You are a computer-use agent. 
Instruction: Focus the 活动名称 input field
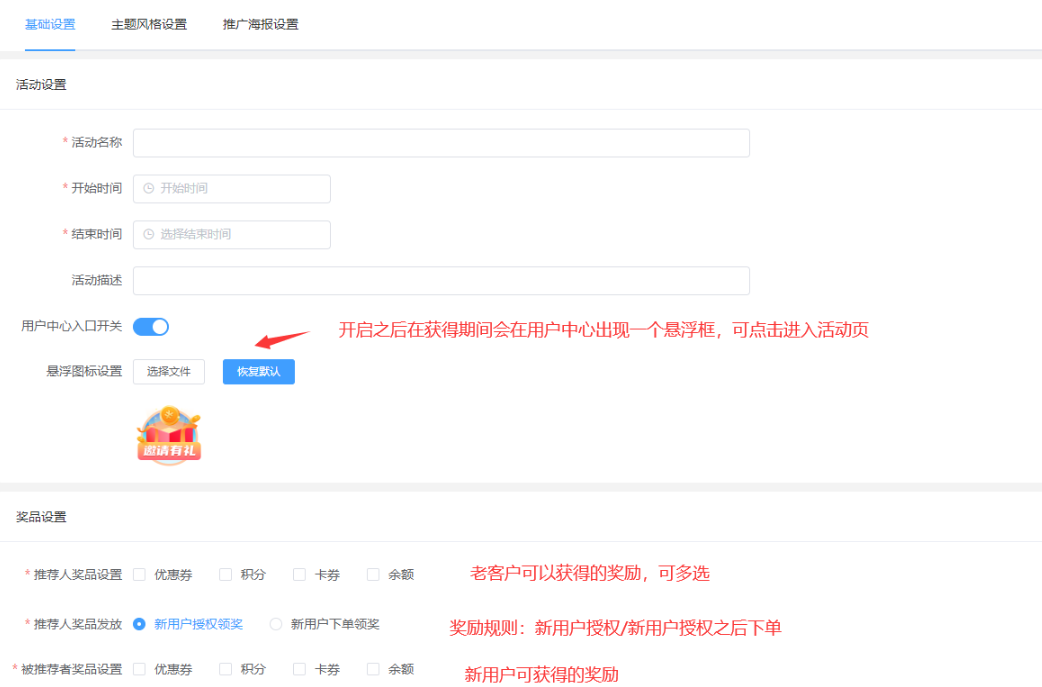point(441,143)
